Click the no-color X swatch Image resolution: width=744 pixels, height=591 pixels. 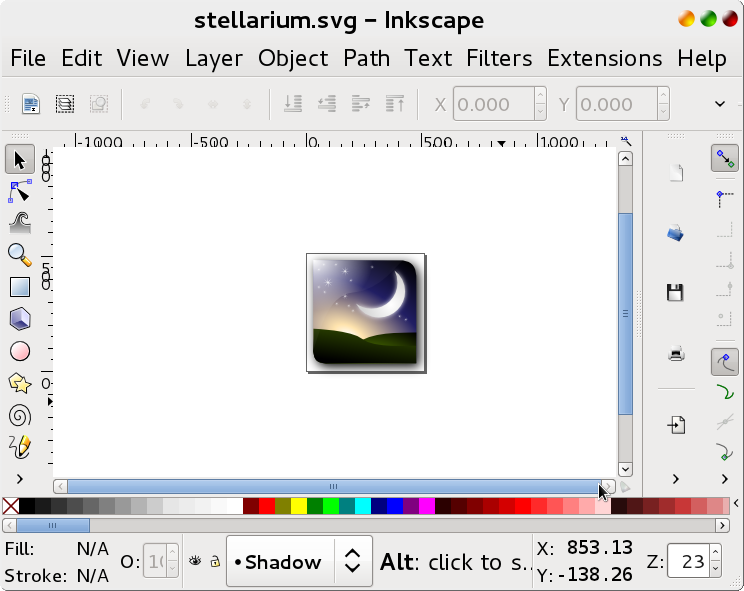pos(10,506)
